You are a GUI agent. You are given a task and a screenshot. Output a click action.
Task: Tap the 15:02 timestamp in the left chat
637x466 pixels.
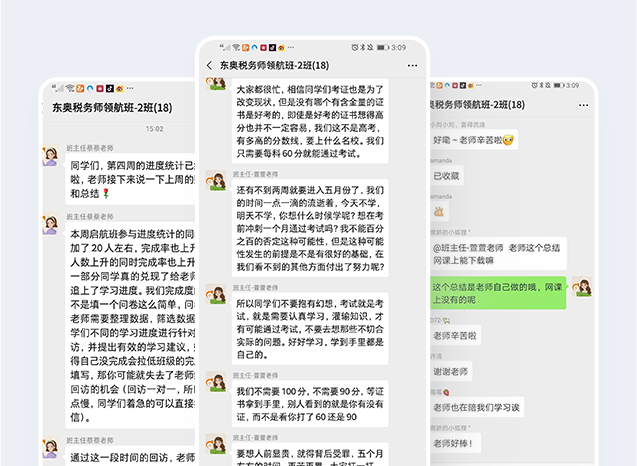[x=154, y=128]
